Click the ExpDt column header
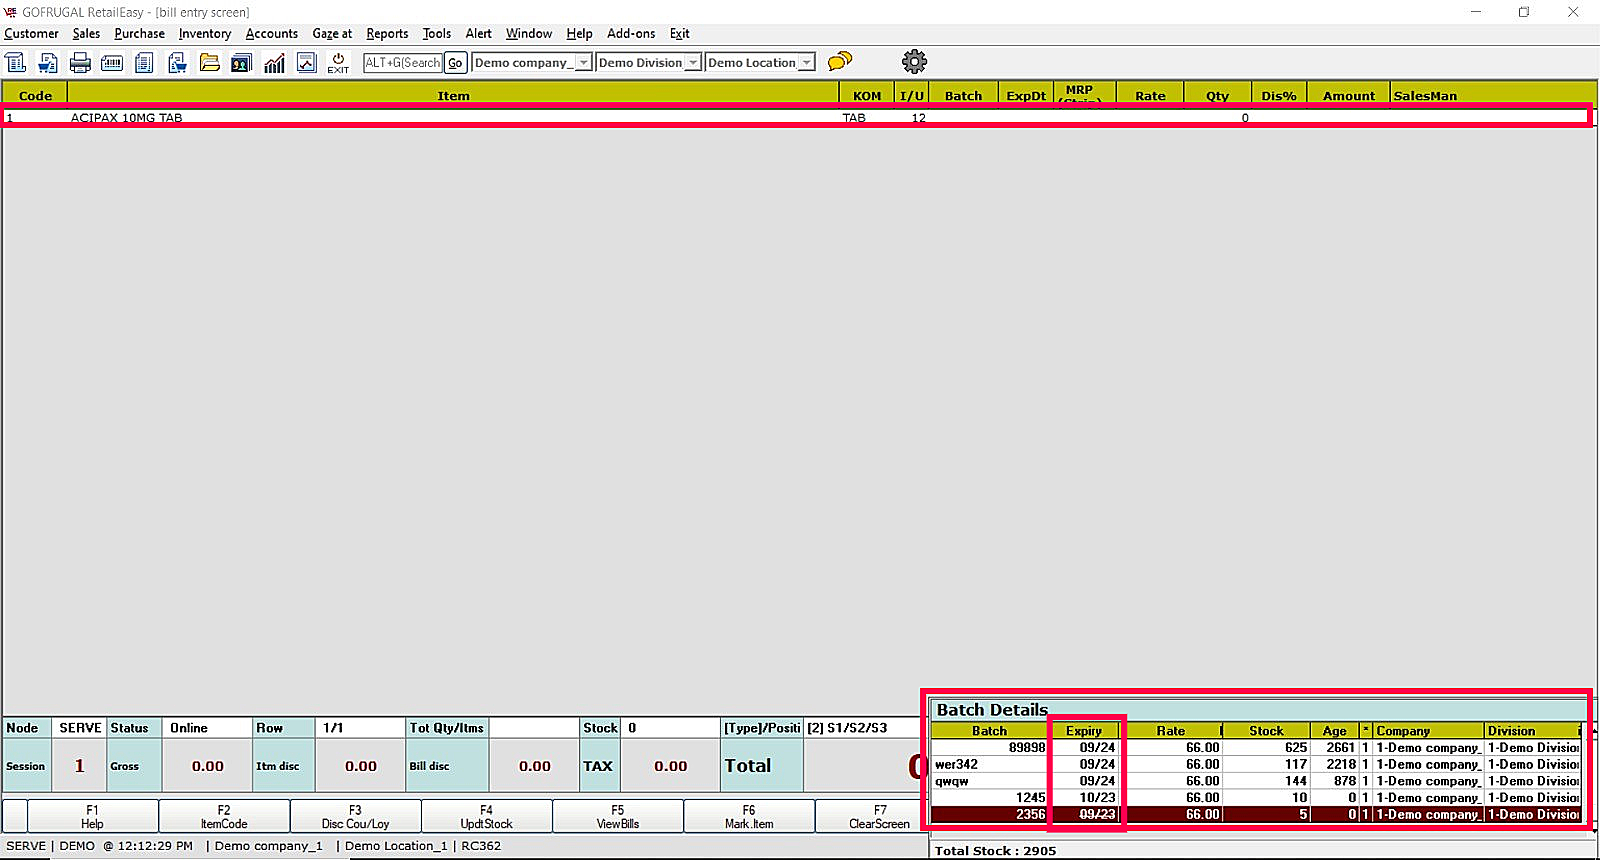1600x860 pixels. click(x=1026, y=96)
